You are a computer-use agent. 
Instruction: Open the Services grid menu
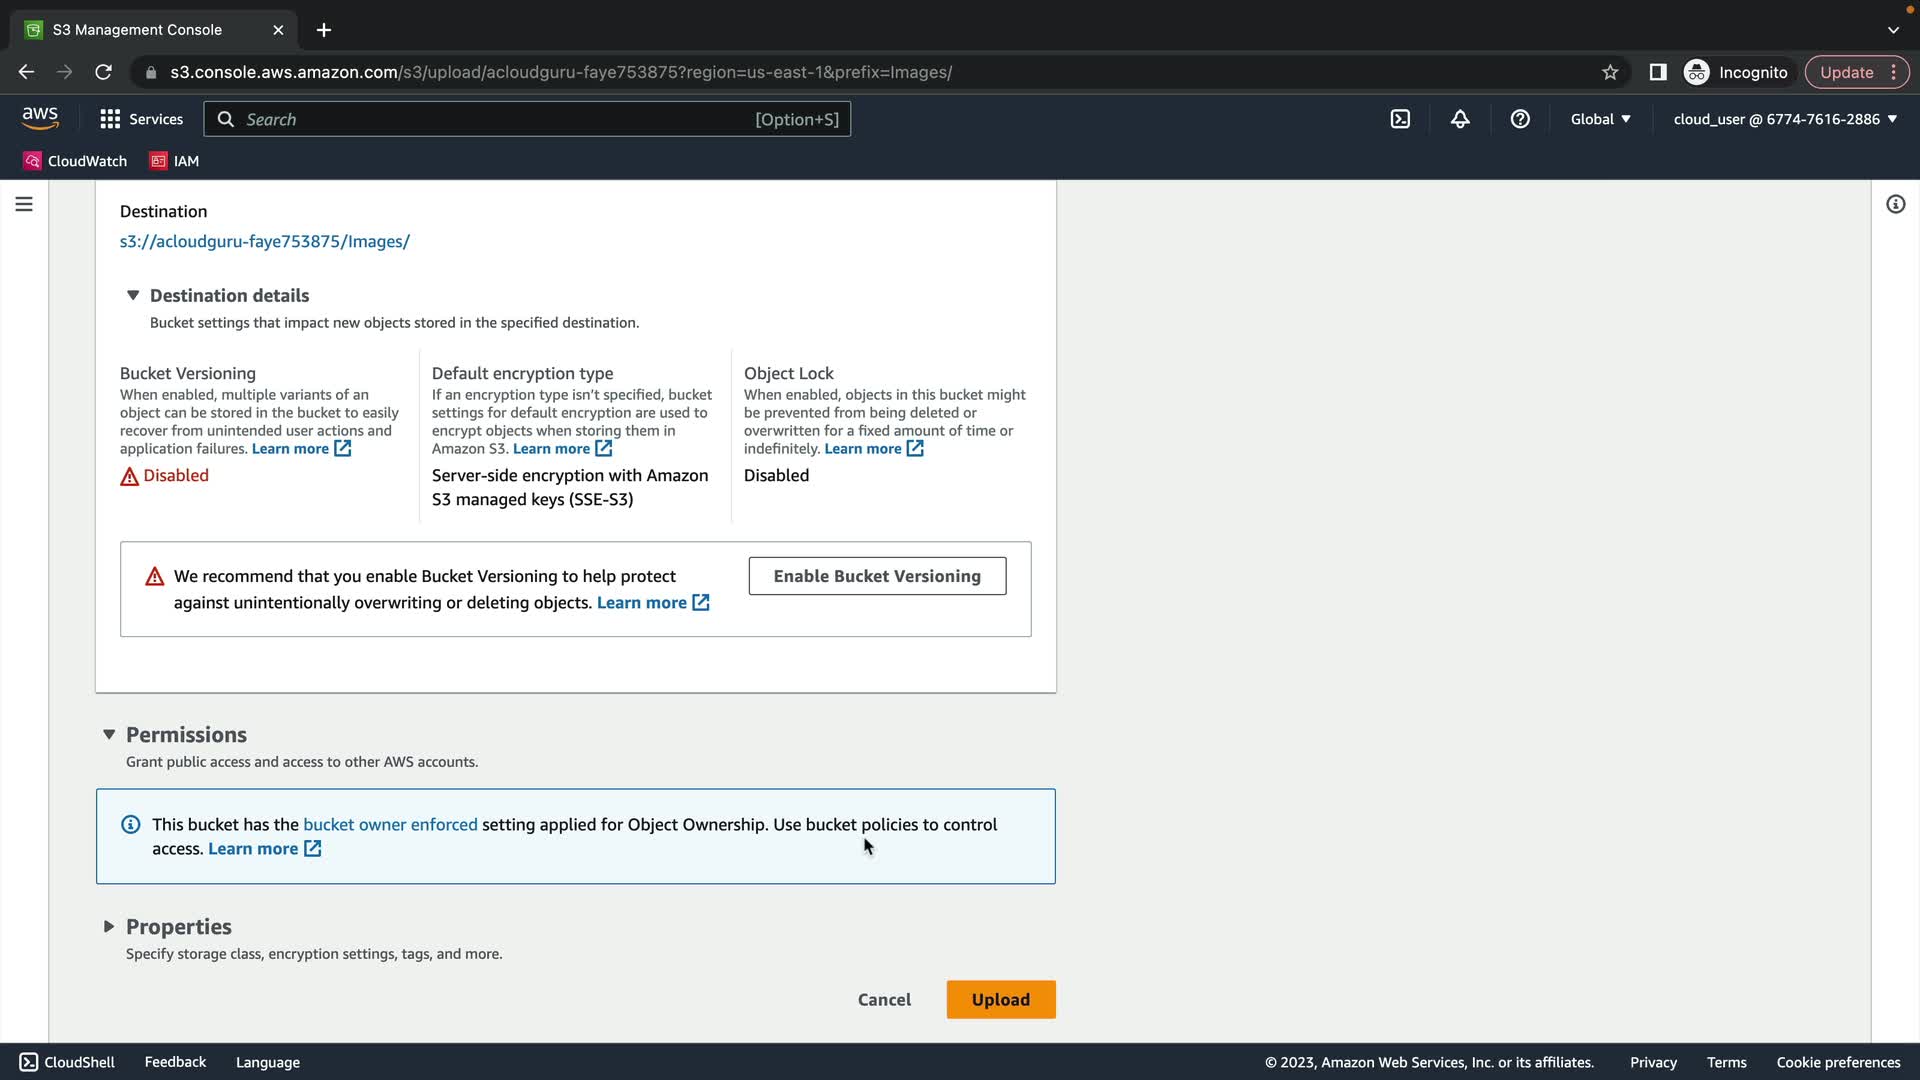[x=141, y=119]
